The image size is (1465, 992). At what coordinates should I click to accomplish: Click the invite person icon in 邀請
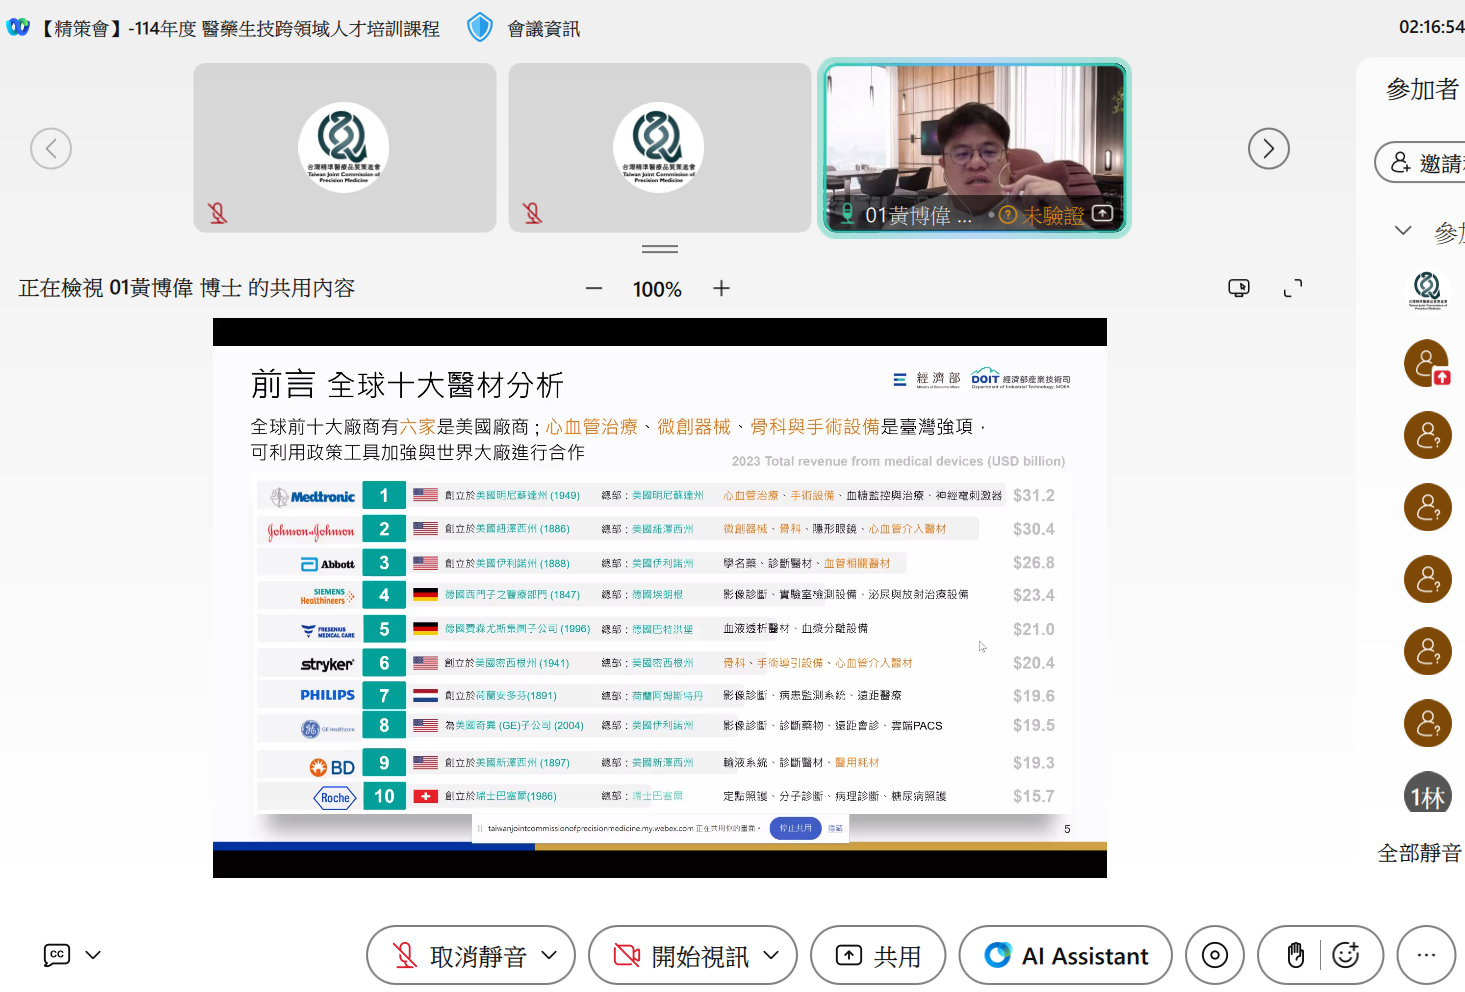click(x=1401, y=162)
